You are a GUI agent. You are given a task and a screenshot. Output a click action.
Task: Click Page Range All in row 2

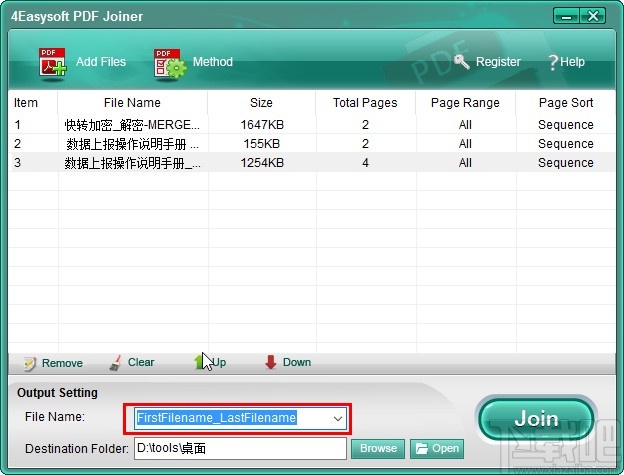pos(465,144)
